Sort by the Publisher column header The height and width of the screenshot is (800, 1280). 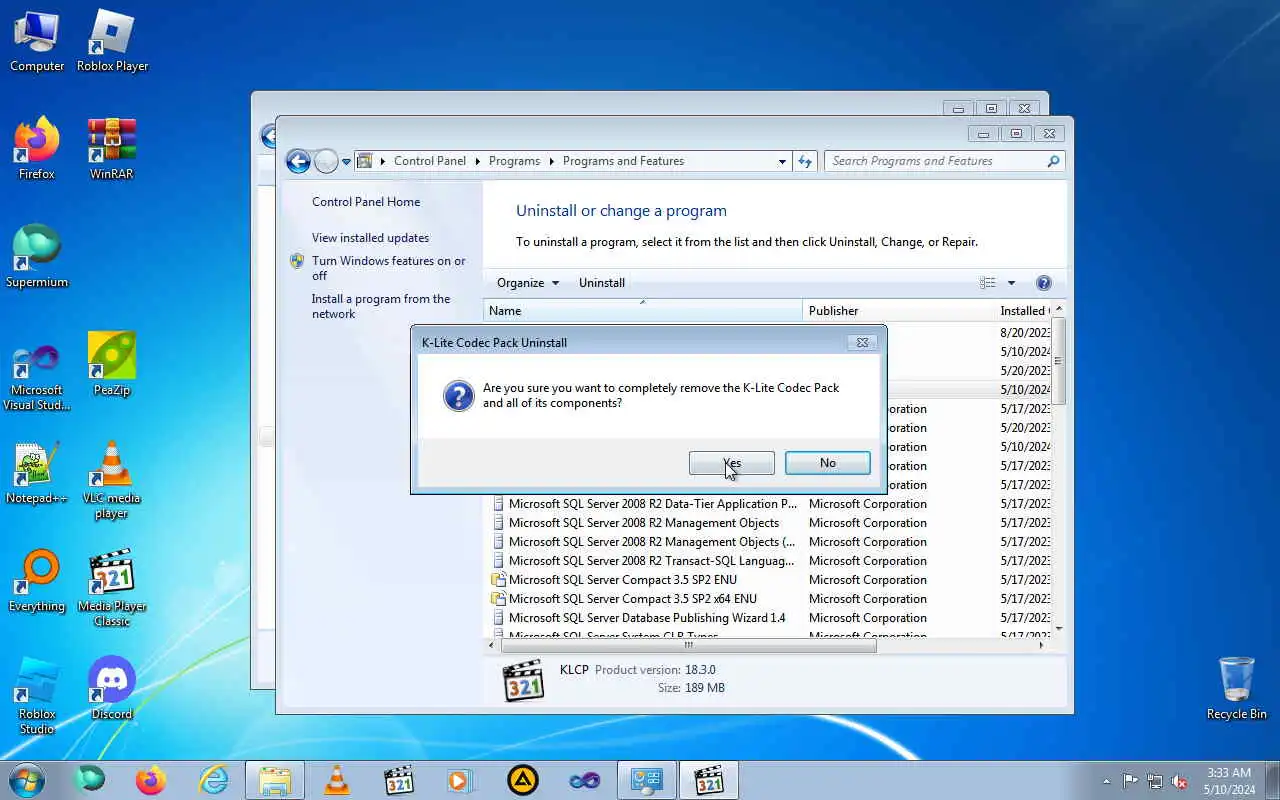[898, 311]
